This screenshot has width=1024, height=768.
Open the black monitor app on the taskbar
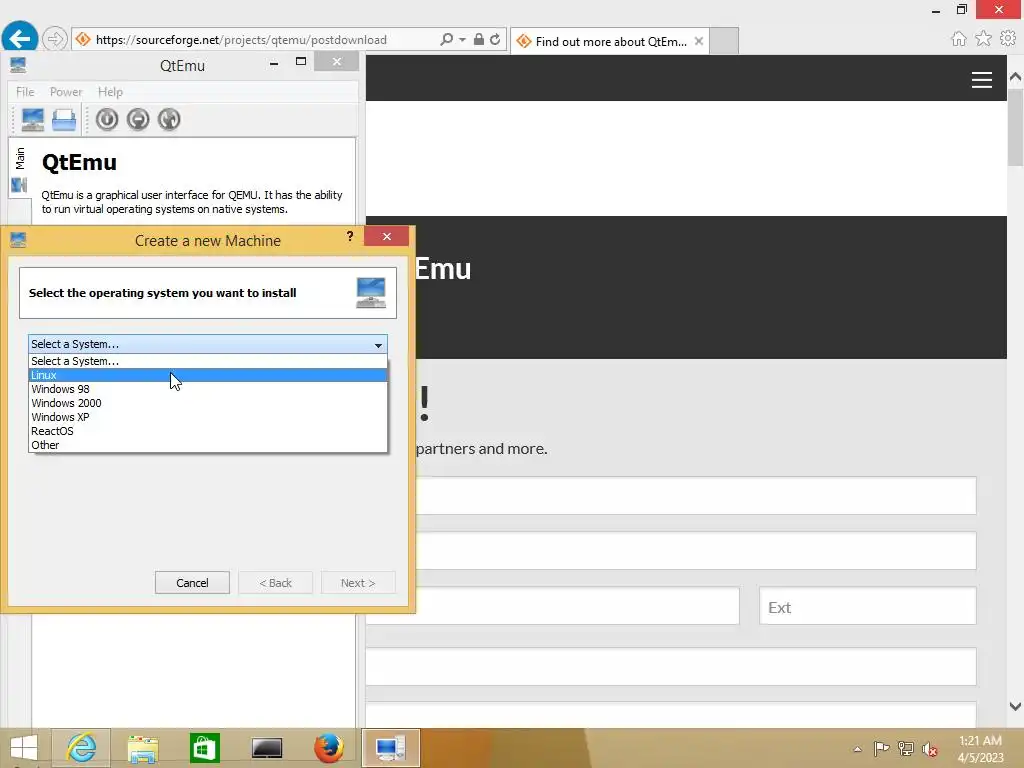pos(267,748)
